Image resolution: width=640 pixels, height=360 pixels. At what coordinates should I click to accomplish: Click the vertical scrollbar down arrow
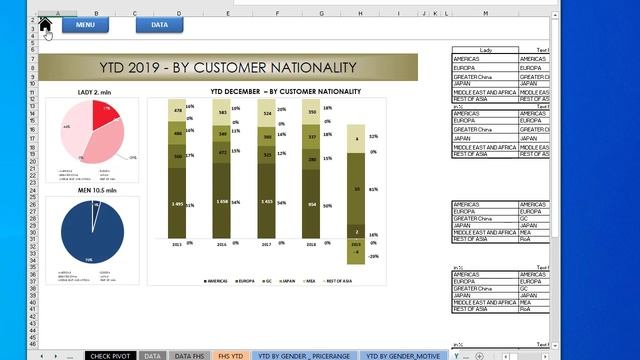pos(555,346)
